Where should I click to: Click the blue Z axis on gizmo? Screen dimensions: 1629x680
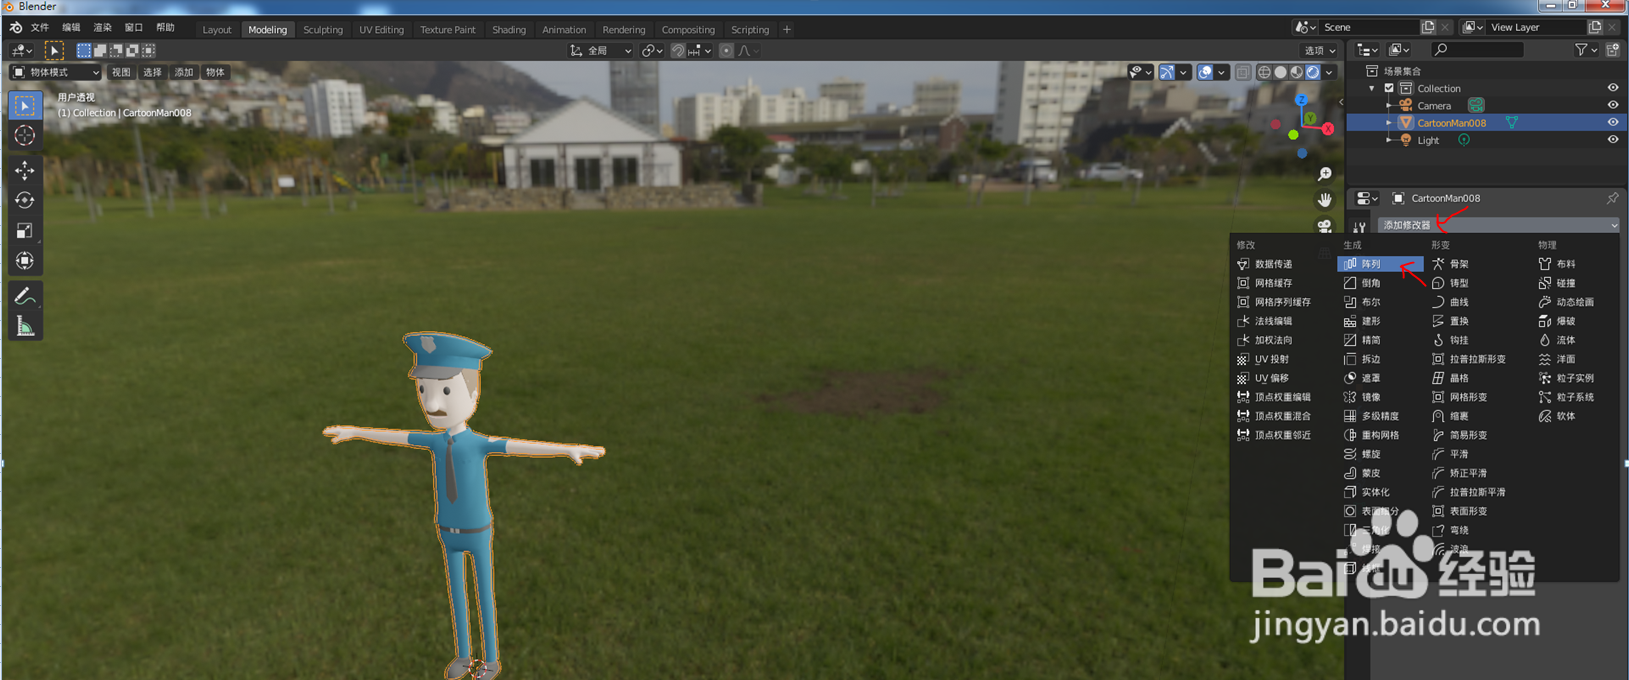(x=1301, y=101)
